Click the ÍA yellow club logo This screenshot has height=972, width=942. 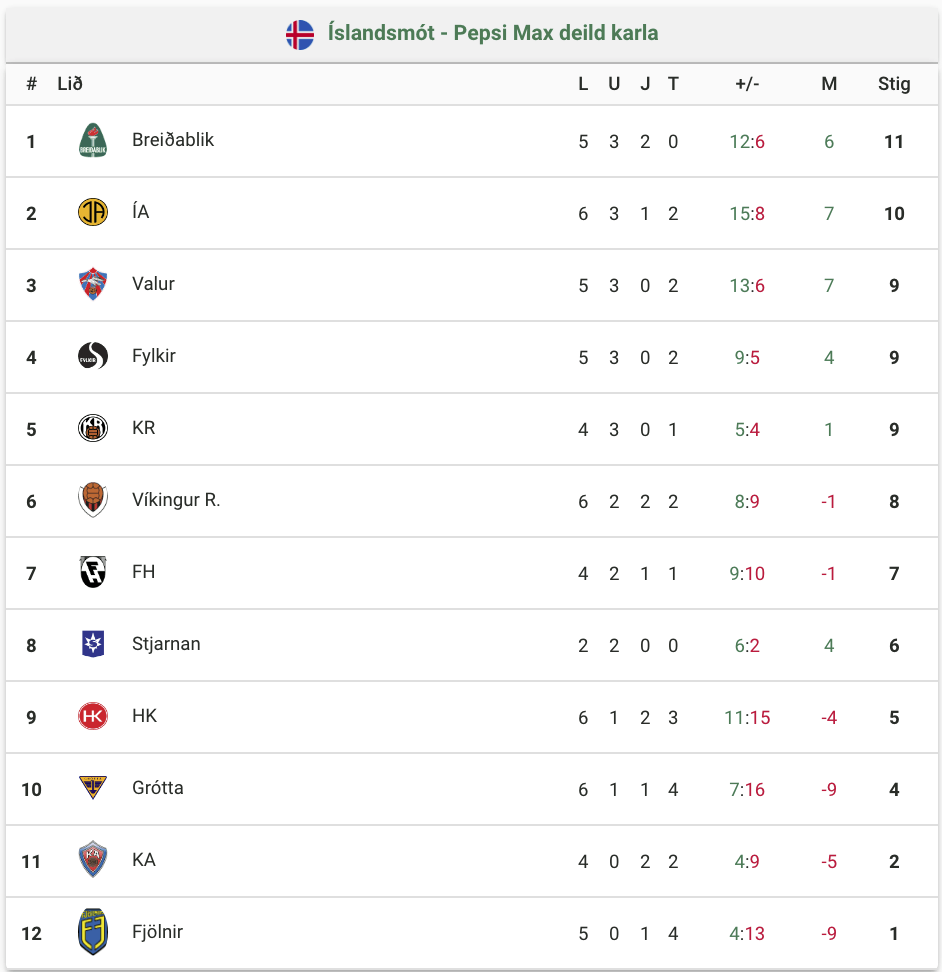pos(93,212)
